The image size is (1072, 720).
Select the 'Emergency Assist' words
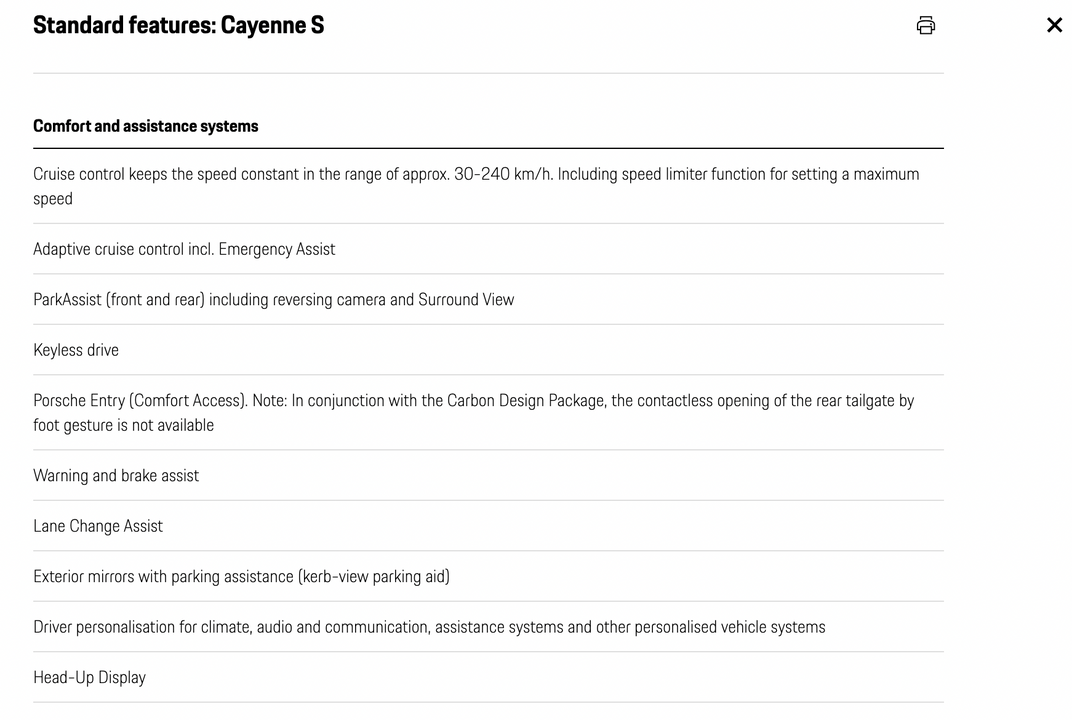(277, 249)
